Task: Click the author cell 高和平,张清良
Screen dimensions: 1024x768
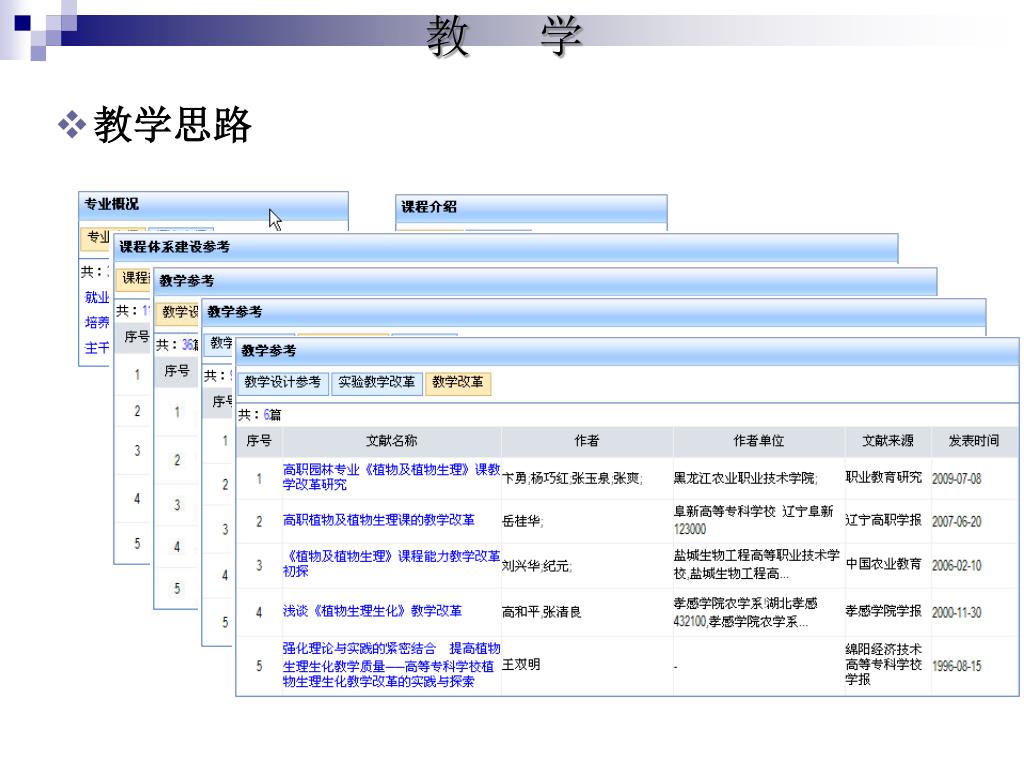Action: click(541, 612)
